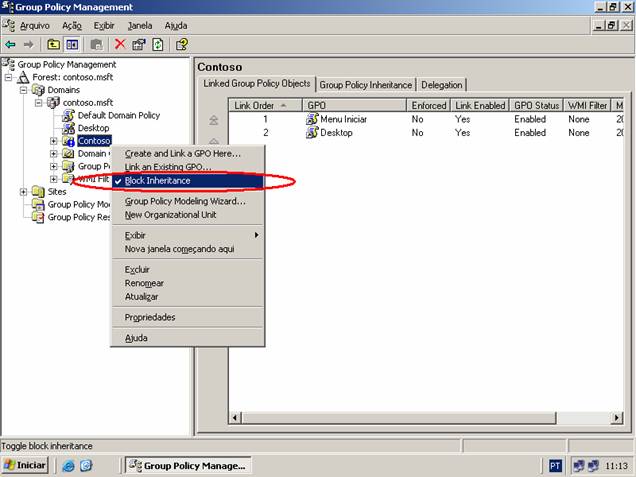Click the Refresh toolbar icon
The width and height of the screenshot is (636, 477).
click(158, 44)
